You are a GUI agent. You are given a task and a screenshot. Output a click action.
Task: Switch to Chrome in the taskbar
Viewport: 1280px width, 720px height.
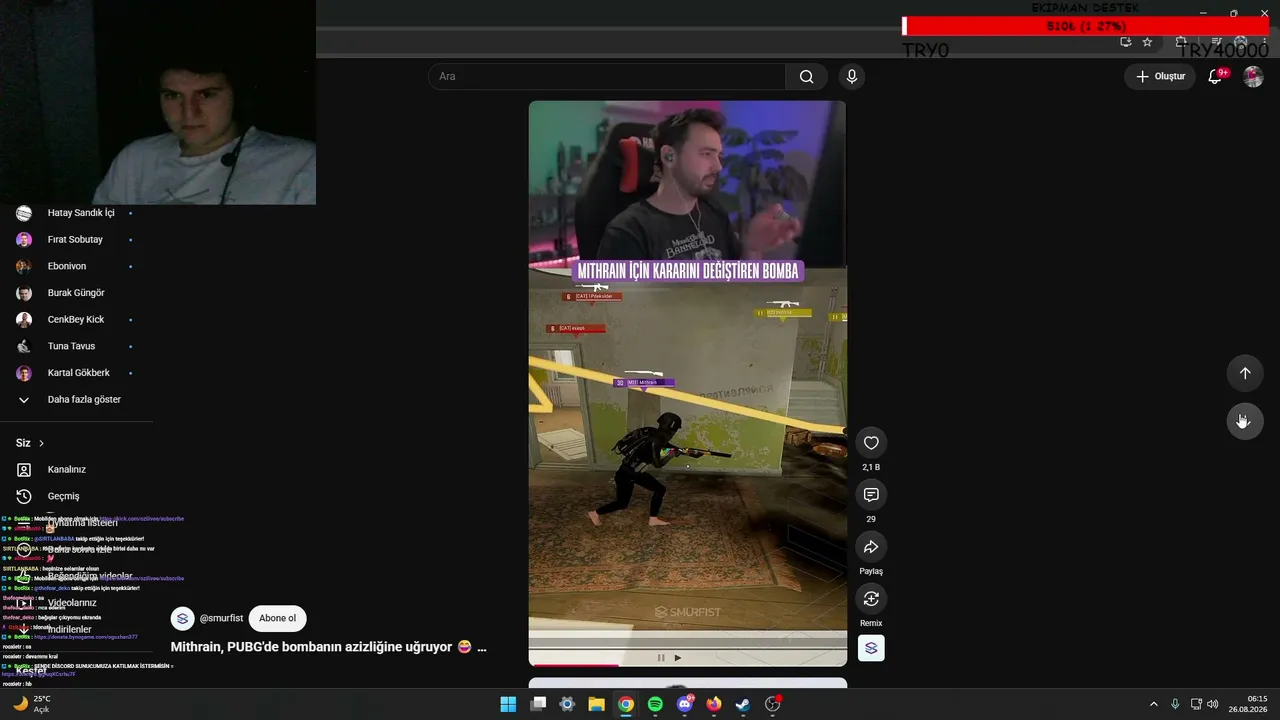pos(626,704)
